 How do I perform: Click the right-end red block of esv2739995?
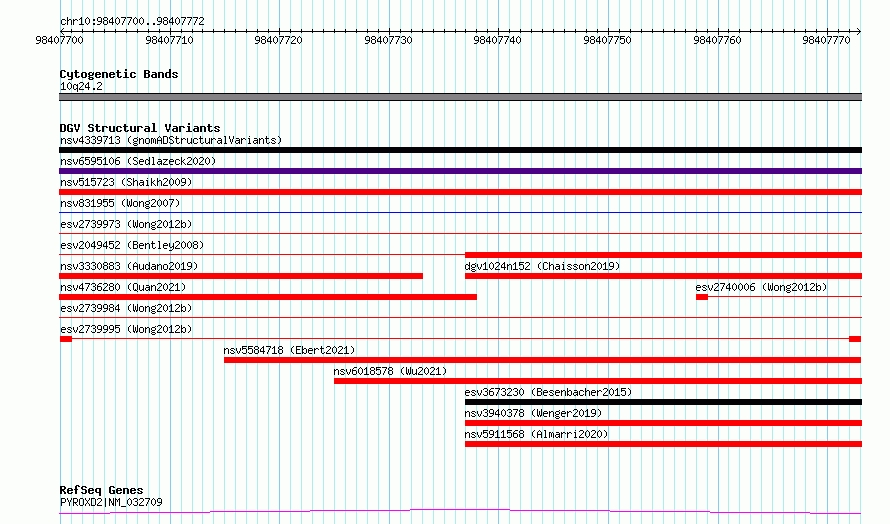coord(855,339)
